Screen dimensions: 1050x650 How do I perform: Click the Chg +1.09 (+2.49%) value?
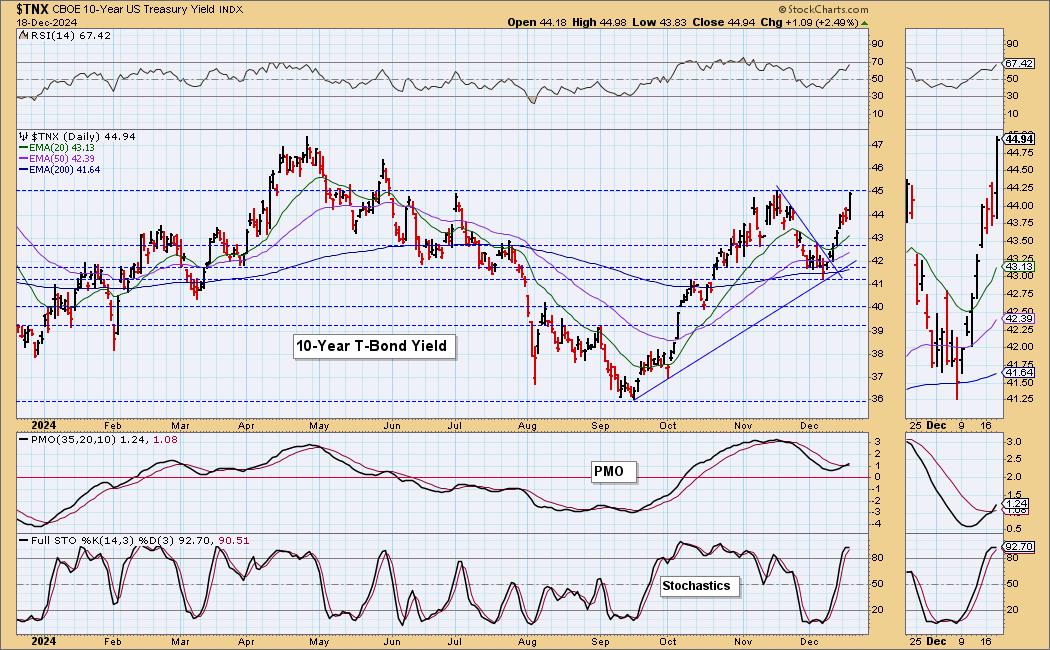click(810, 22)
